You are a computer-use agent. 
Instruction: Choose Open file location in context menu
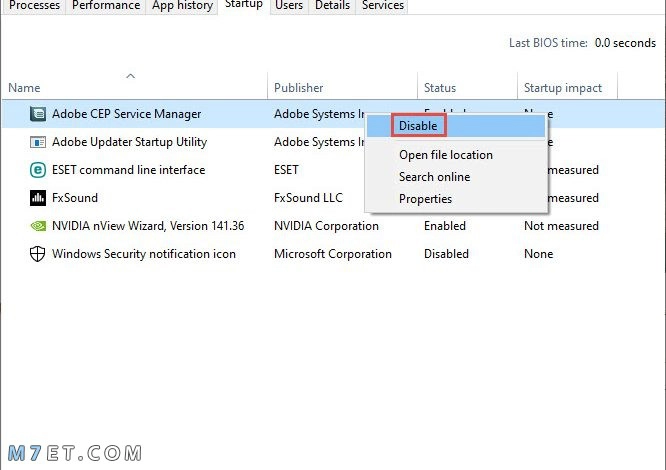pos(446,155)
